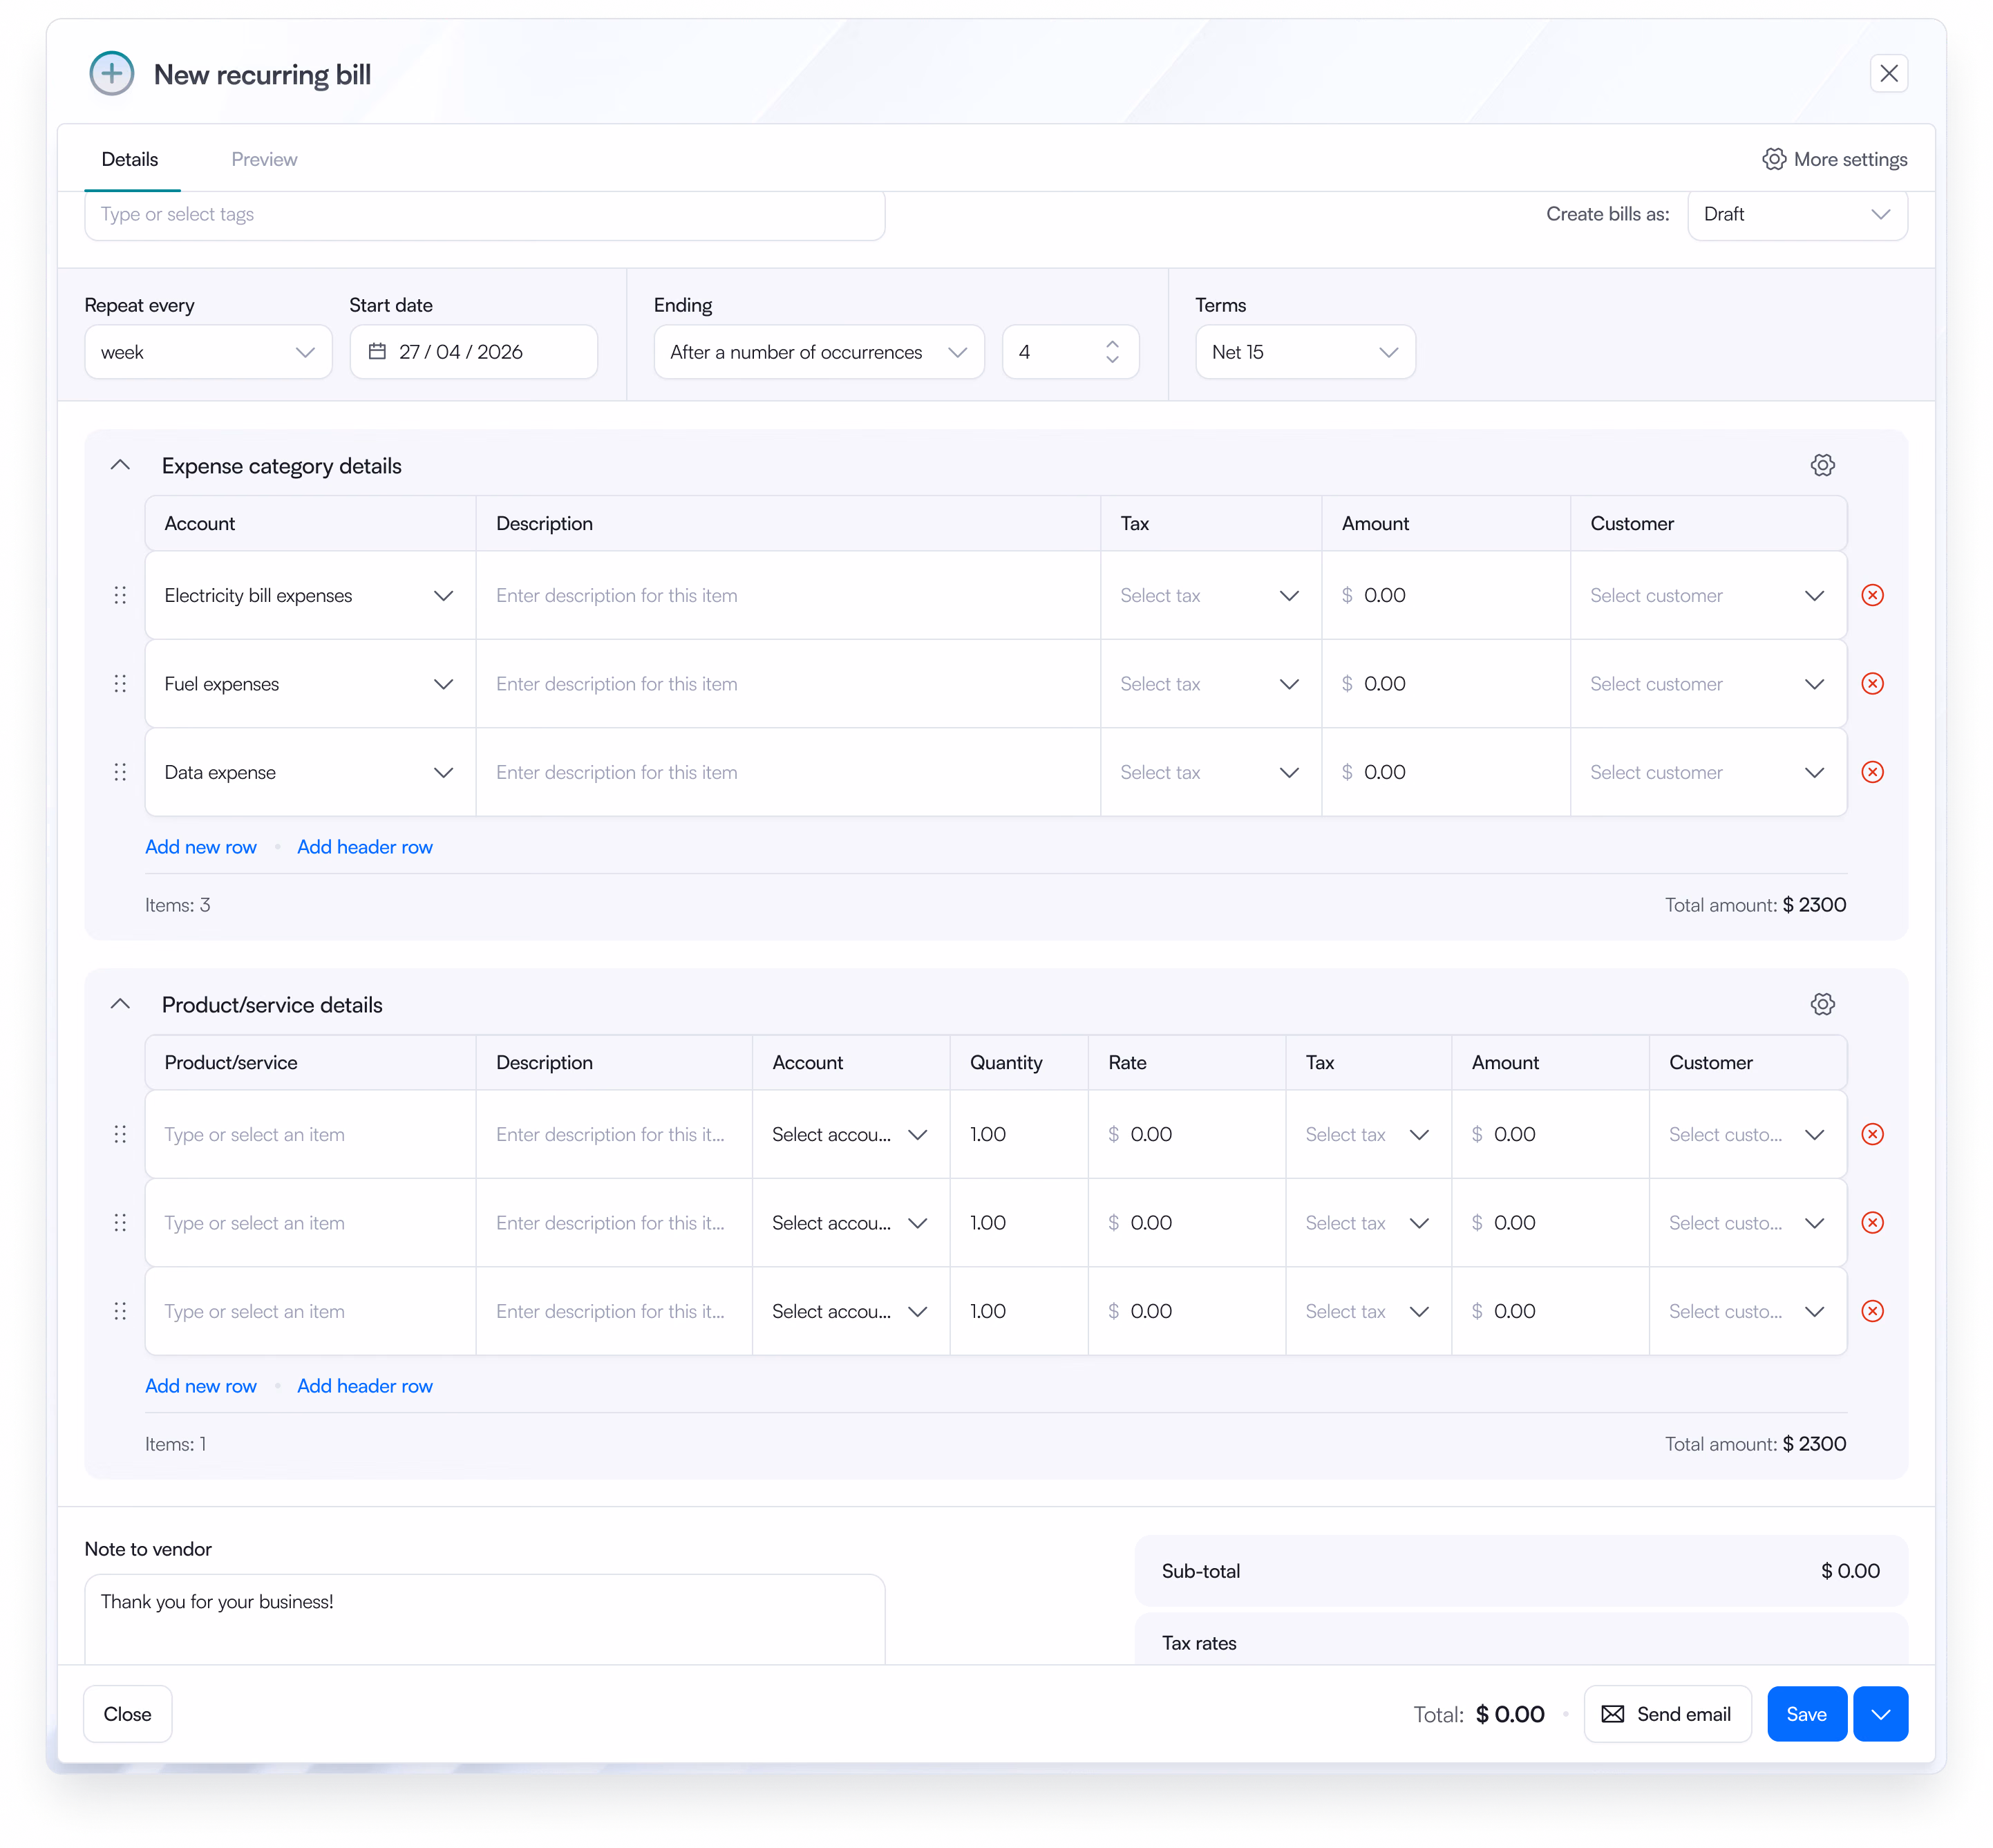The width and height of the screenshot is (1993, 1848).
Task: Delete the Data expense row
Action: pyautogui.click(x=1872, y=772)
